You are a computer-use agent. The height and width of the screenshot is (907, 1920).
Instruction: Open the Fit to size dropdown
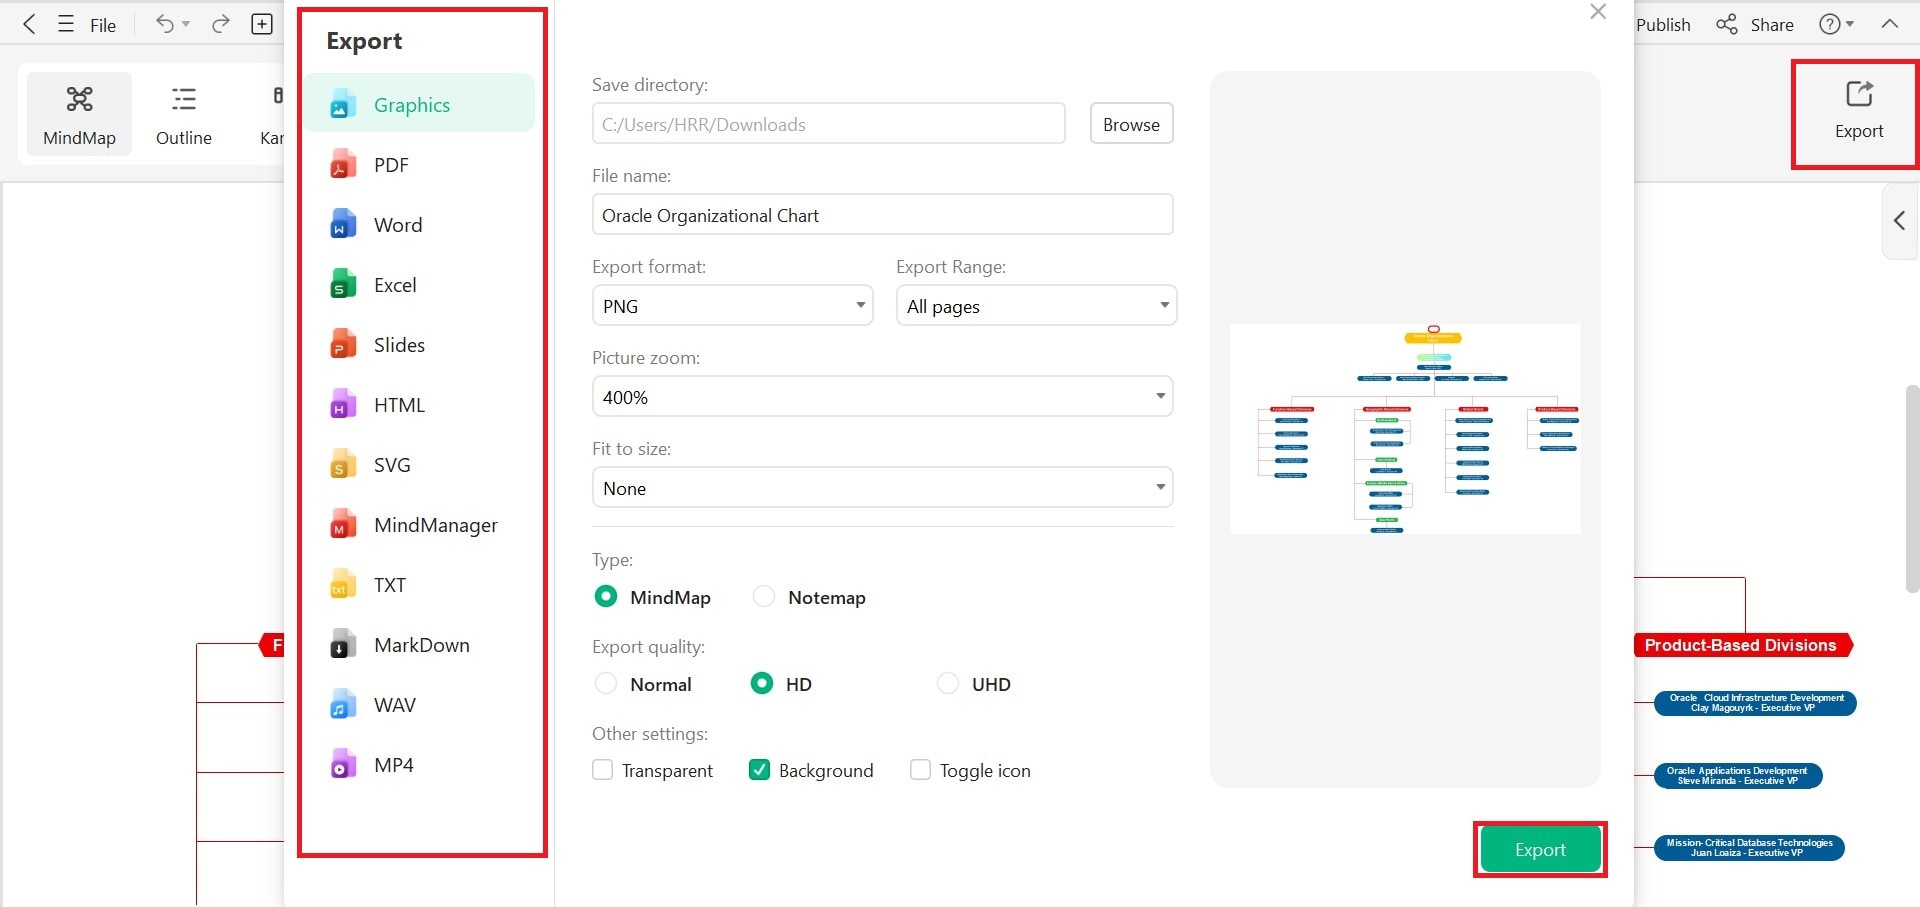(882, 488)
